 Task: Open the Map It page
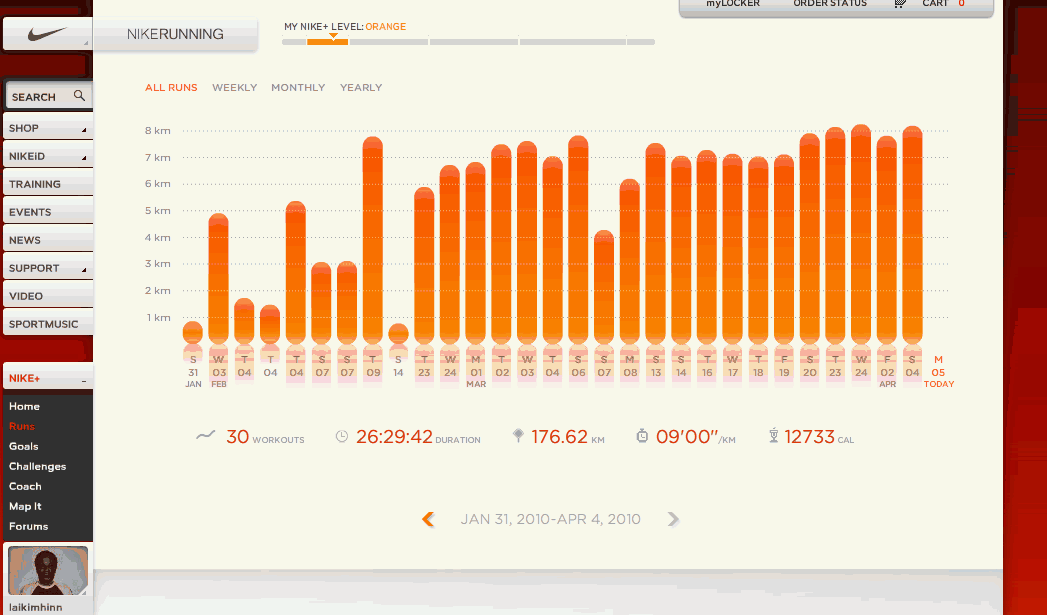tap(25, 506)
